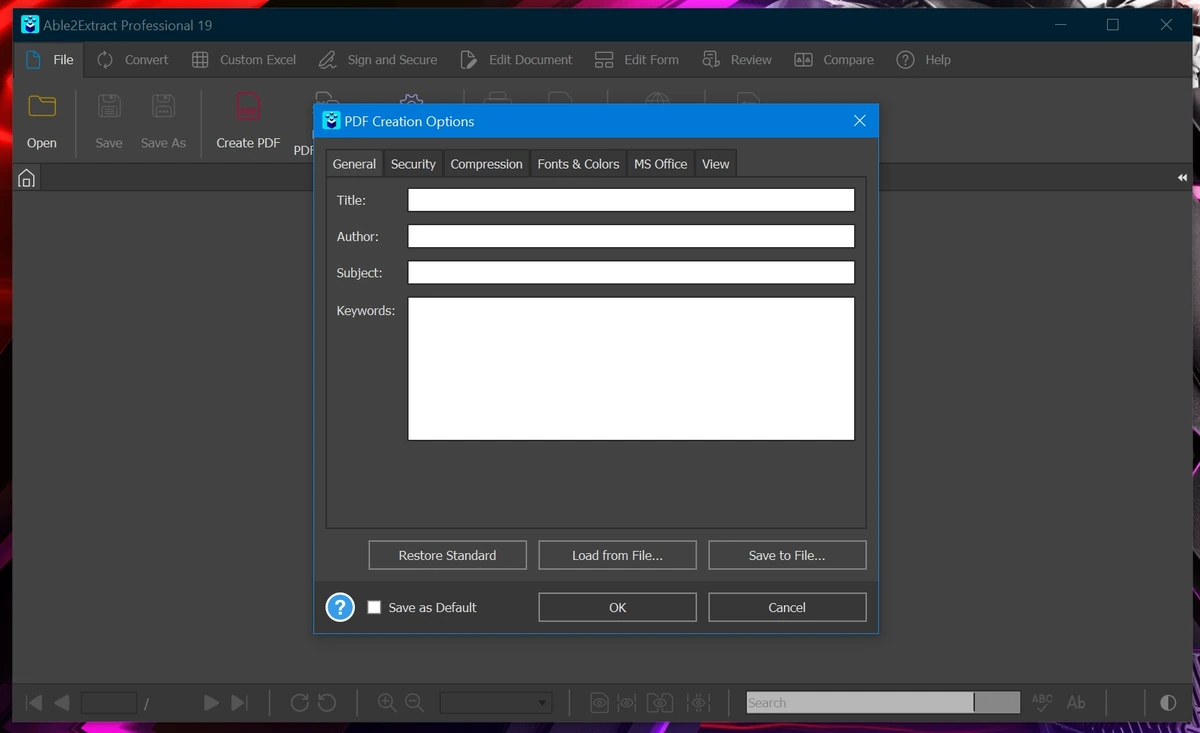This screenshot has height=733, width=1200.
Task: Open the Sign and Secure ribbon tab
Action: click(378, 60)
